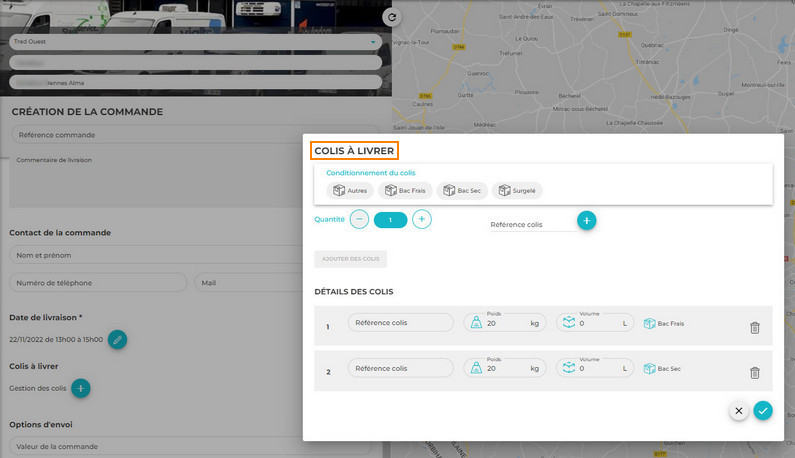Screen dimensions: 795x458
Task: Select the Autres packaging option
Action: 350,190
